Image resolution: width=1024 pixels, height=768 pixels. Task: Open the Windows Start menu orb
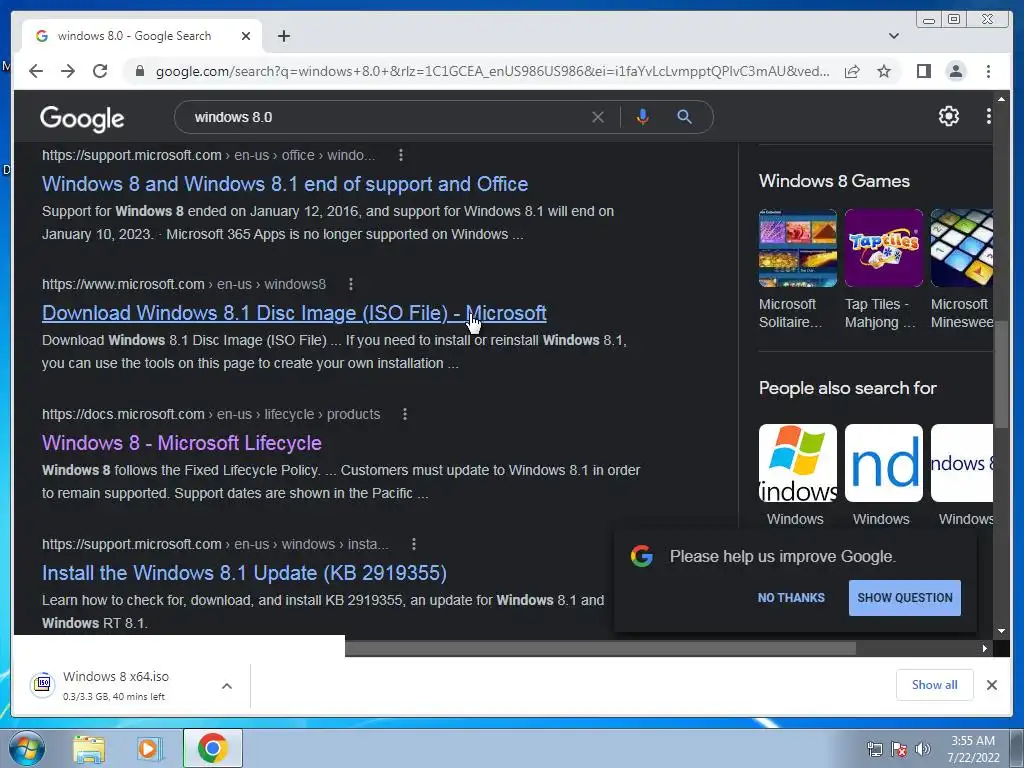(27, 748)
